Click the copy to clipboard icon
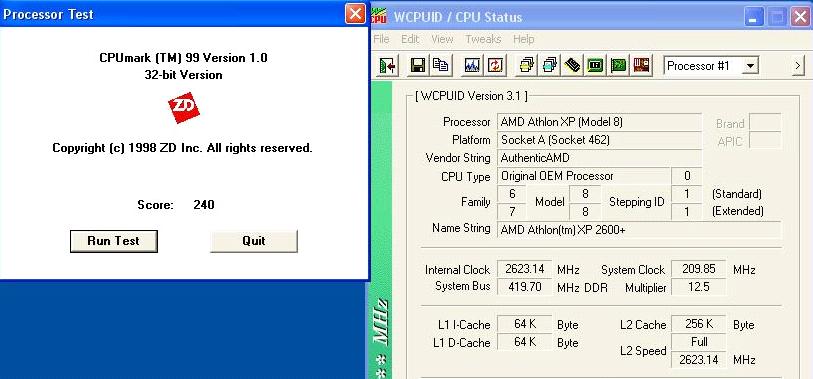 [x=441, y=65]
